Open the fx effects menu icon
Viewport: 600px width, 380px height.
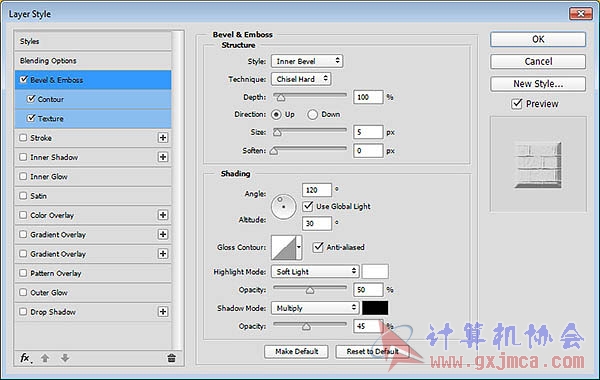(26, 358)
